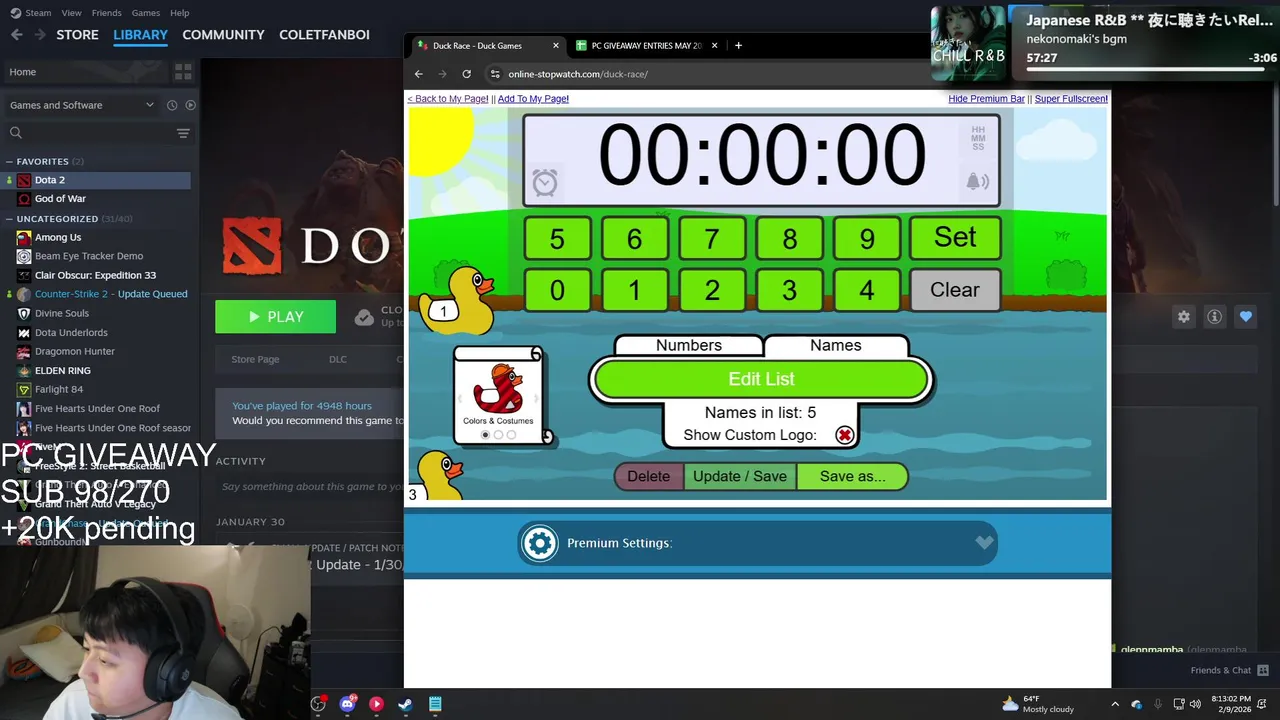Click the Clear timer button

click(x=955, y=289)
